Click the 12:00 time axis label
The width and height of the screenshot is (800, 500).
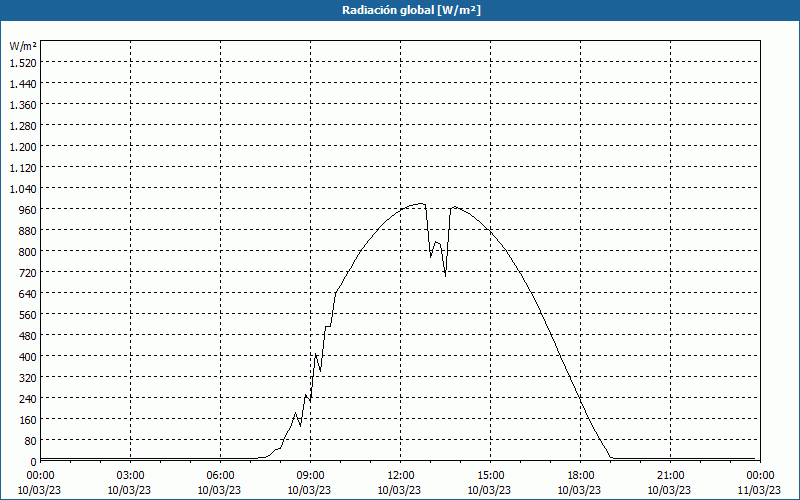point(401,476)
